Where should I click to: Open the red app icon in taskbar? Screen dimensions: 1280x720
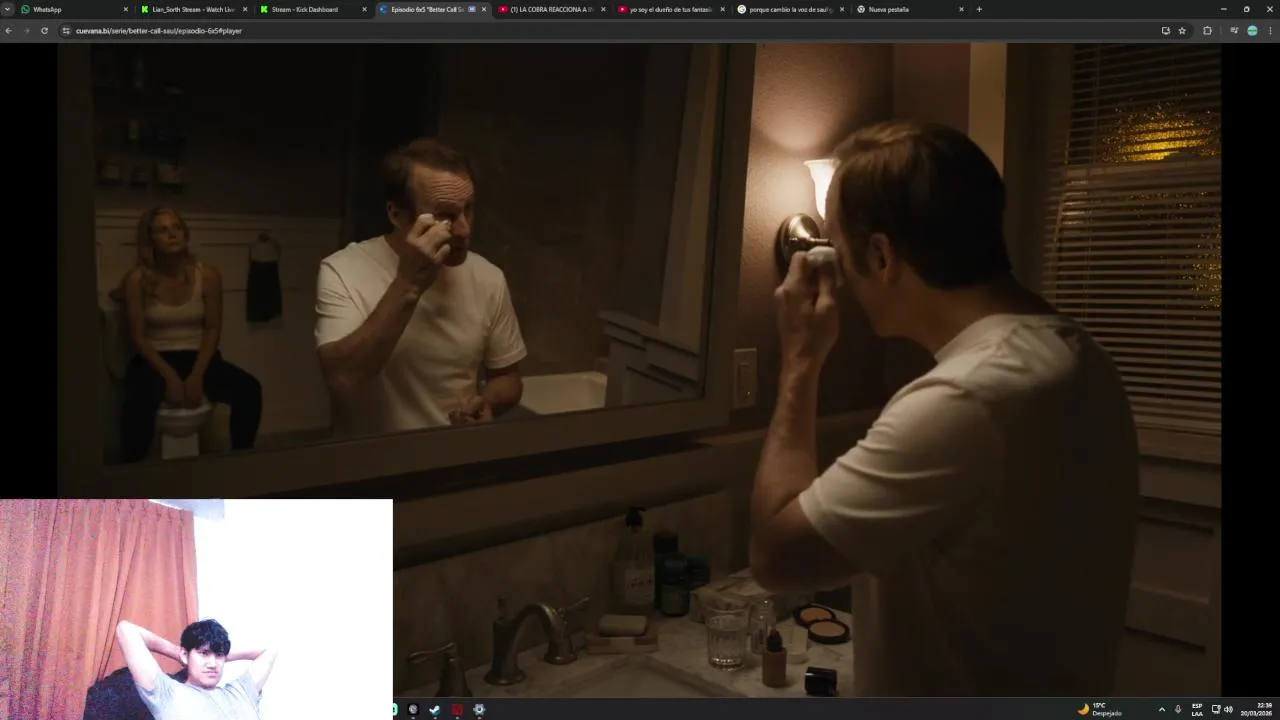click(457, 710)
